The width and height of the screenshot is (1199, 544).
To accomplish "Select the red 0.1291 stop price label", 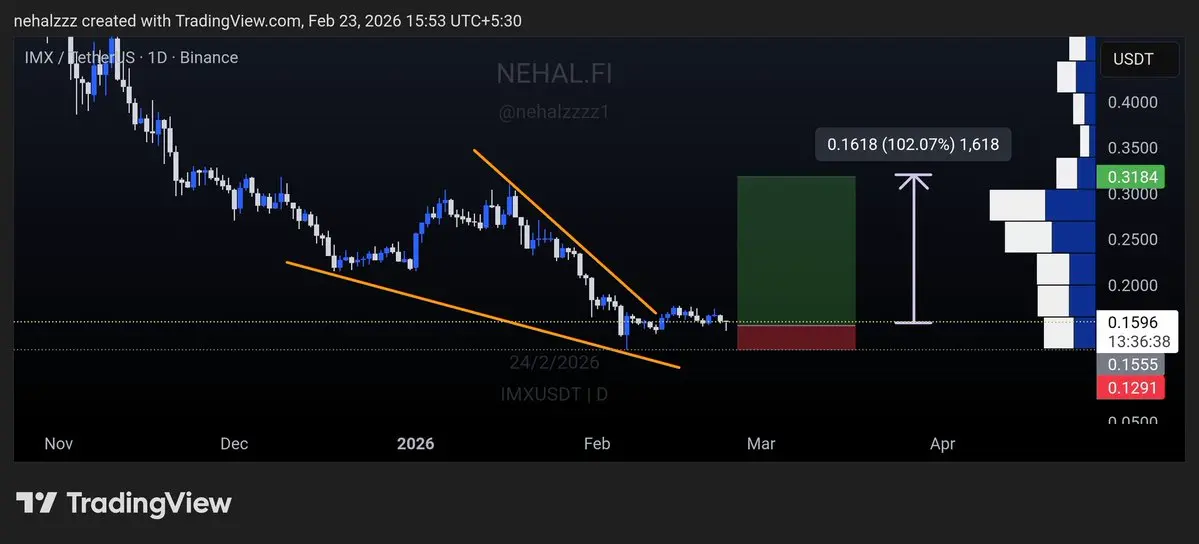I will (1130, 386).
